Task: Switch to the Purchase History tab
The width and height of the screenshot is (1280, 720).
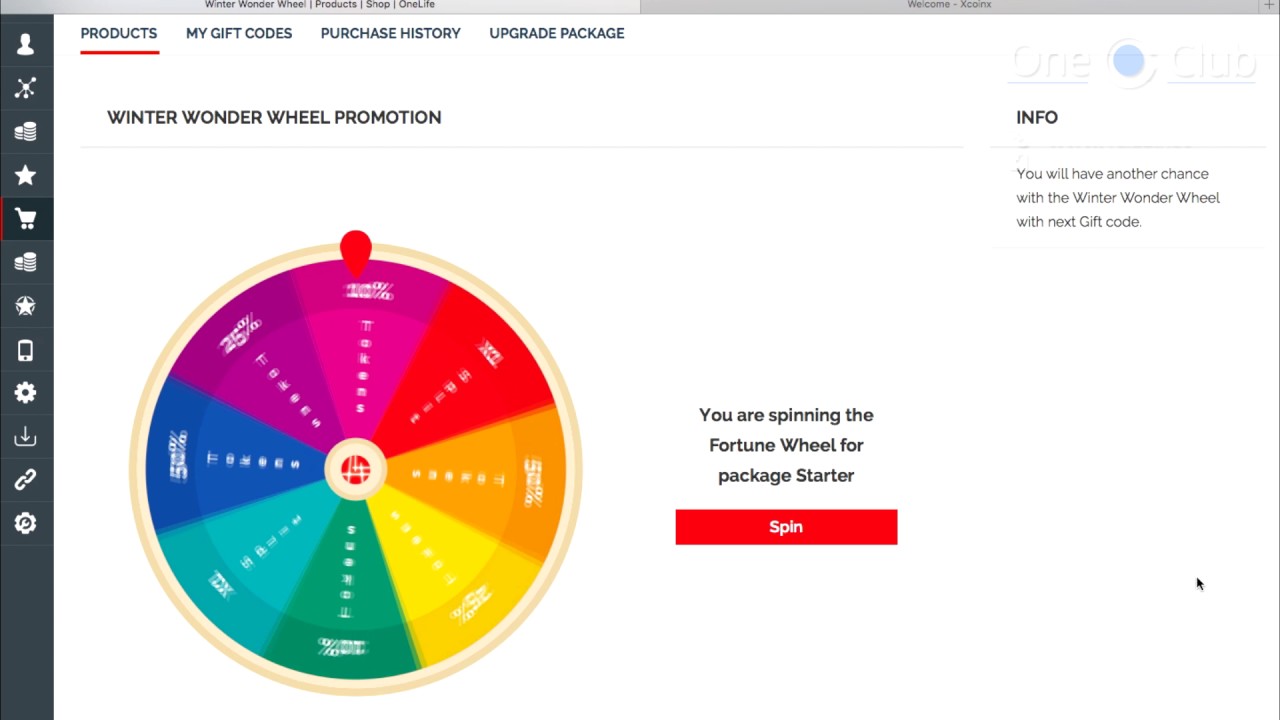Action: click(x=391, y=33)
